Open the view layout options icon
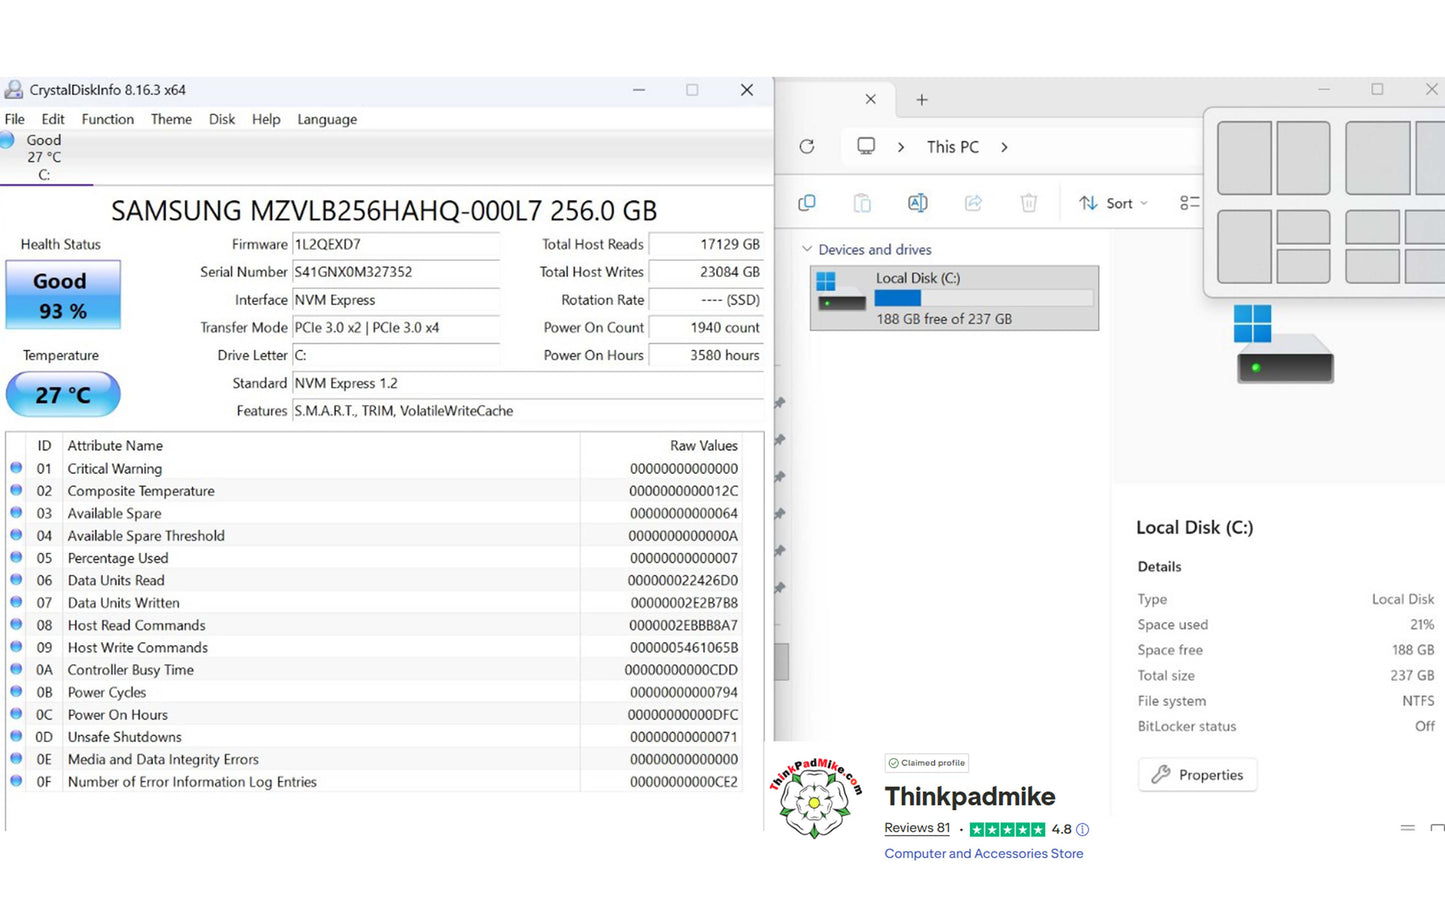 [1189, 203]
